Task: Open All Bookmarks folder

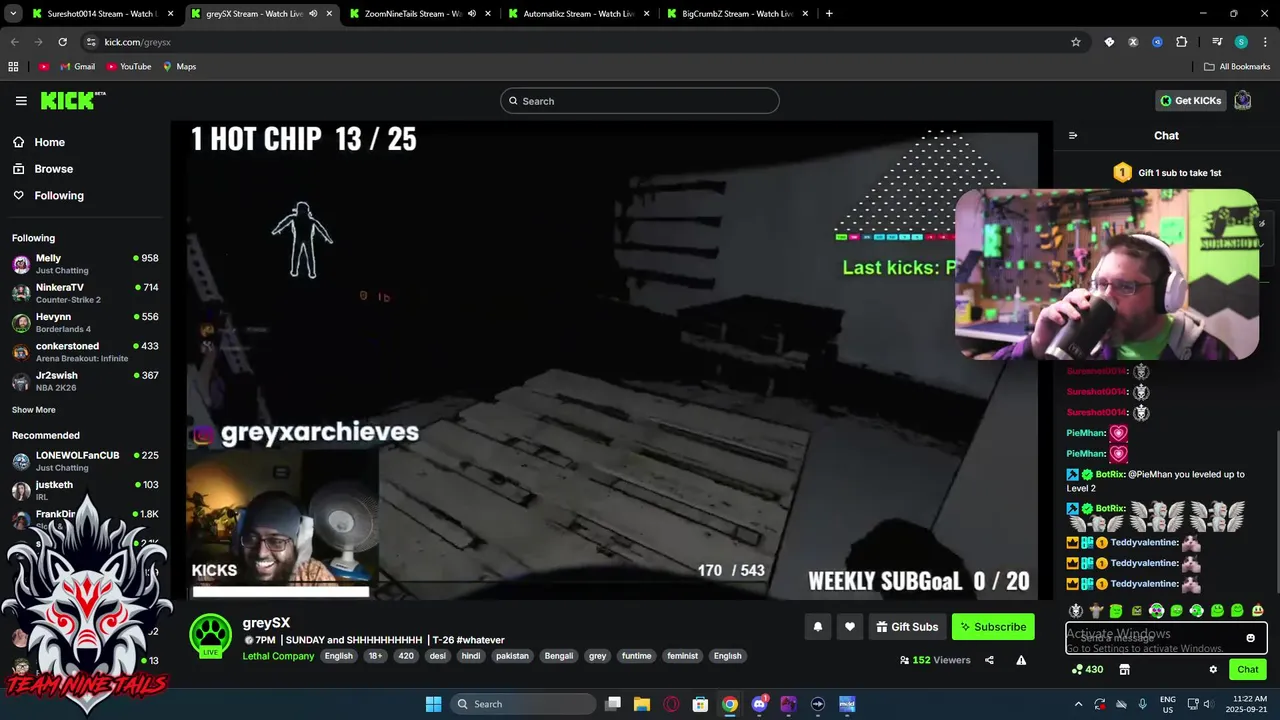Action: [x=1237, y=67]
